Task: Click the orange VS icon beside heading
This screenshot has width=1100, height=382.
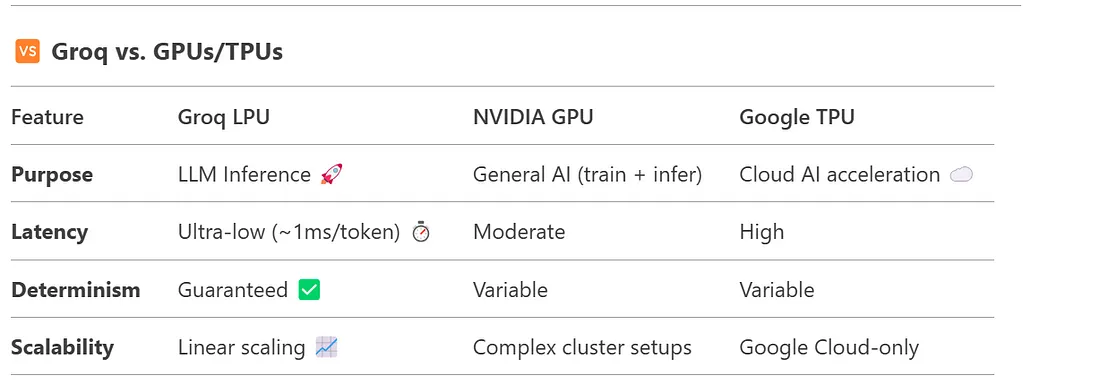Action: (27, 51)
